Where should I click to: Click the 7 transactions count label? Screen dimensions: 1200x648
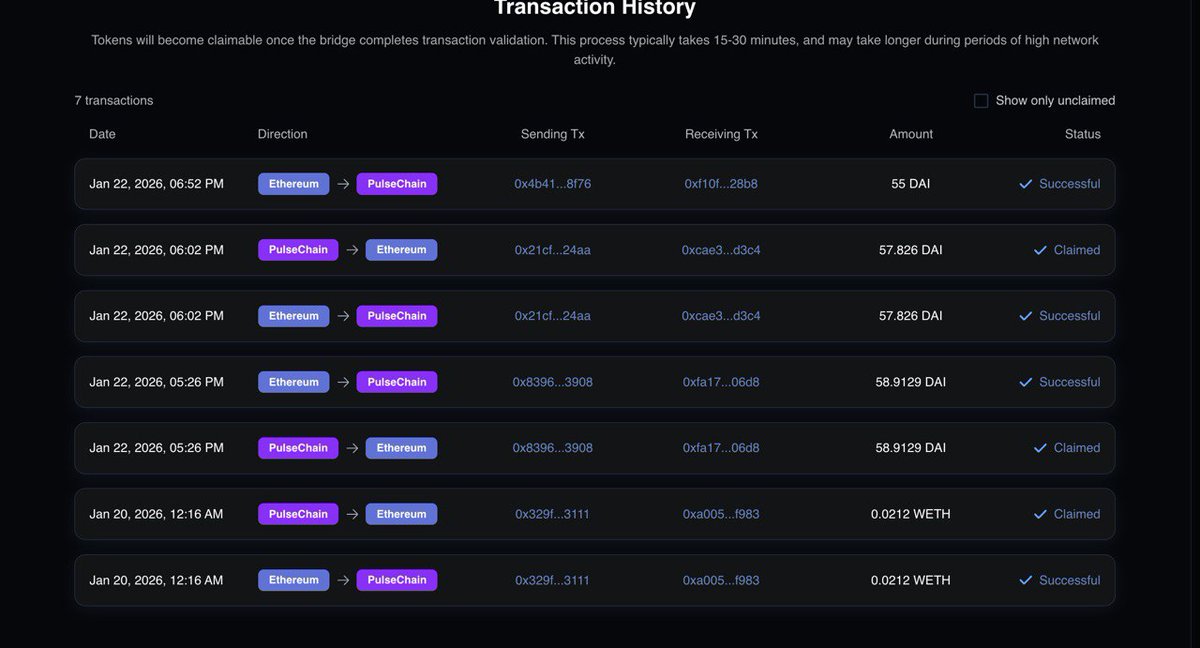tap(114, 99)
